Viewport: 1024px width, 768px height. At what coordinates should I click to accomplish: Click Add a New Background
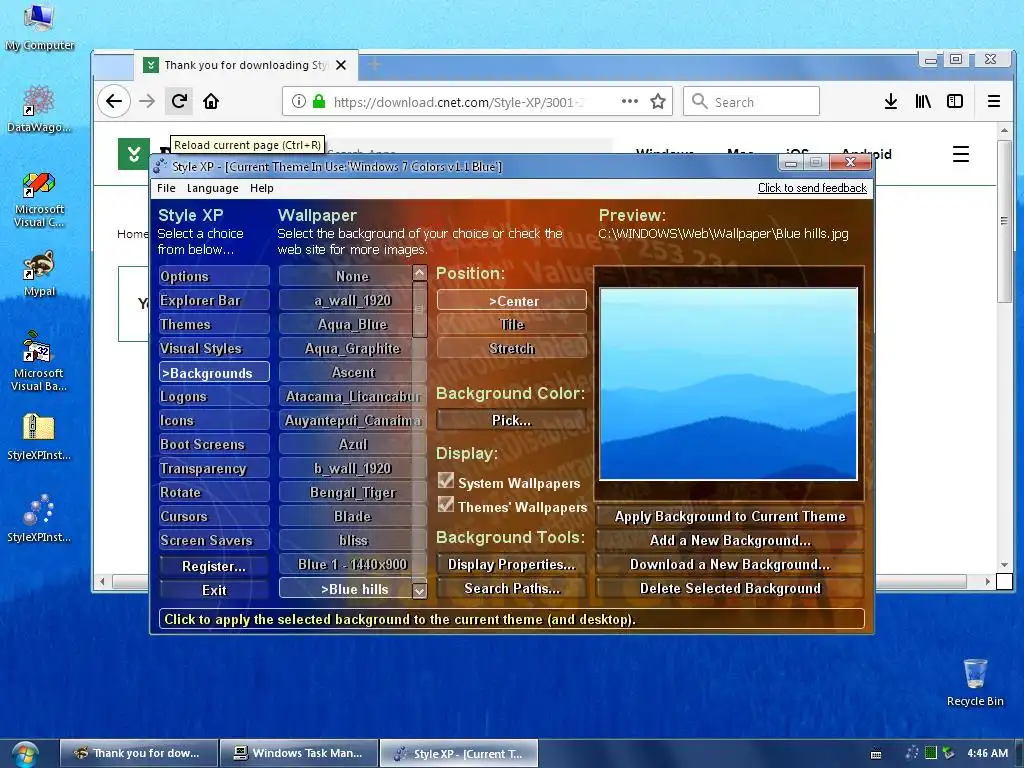[x=730, y=541]
